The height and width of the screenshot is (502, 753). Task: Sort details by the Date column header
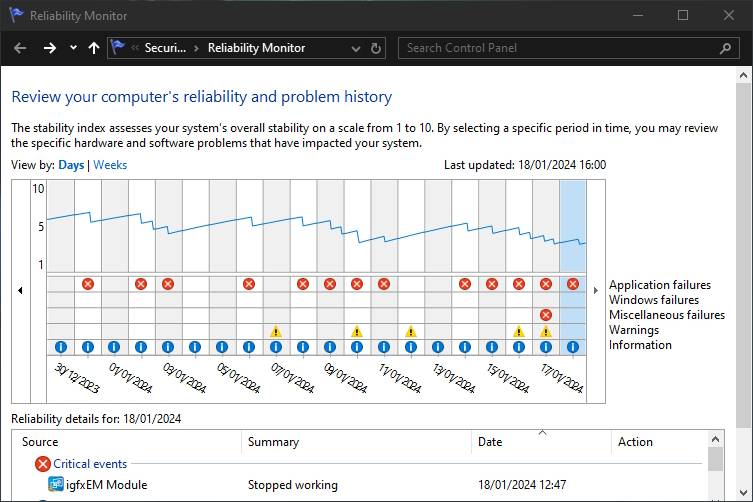click(x=490, y=442)
